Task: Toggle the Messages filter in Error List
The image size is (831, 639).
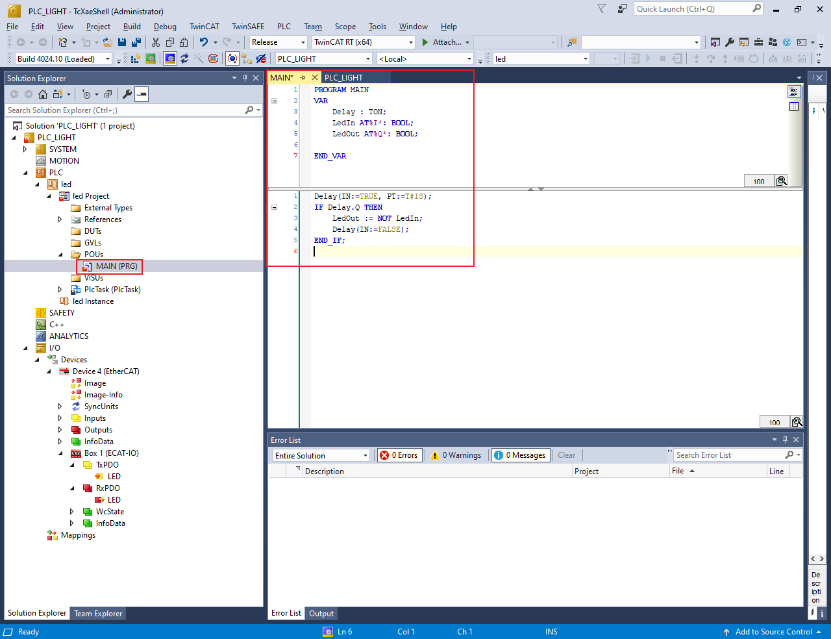Action: 520,455
